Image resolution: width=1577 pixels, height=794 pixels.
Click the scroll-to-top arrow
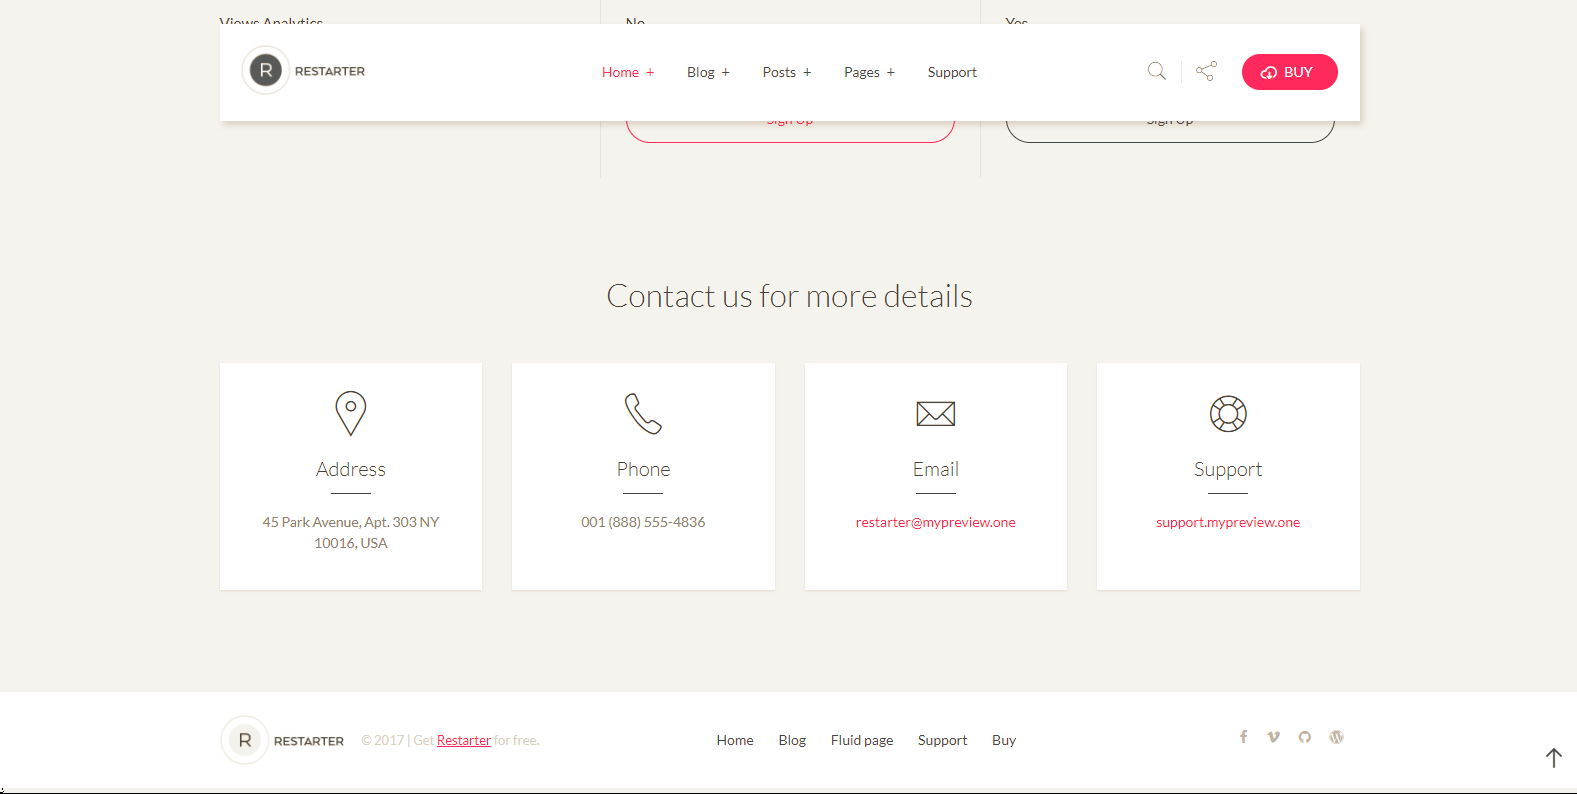coord(1553,758)
